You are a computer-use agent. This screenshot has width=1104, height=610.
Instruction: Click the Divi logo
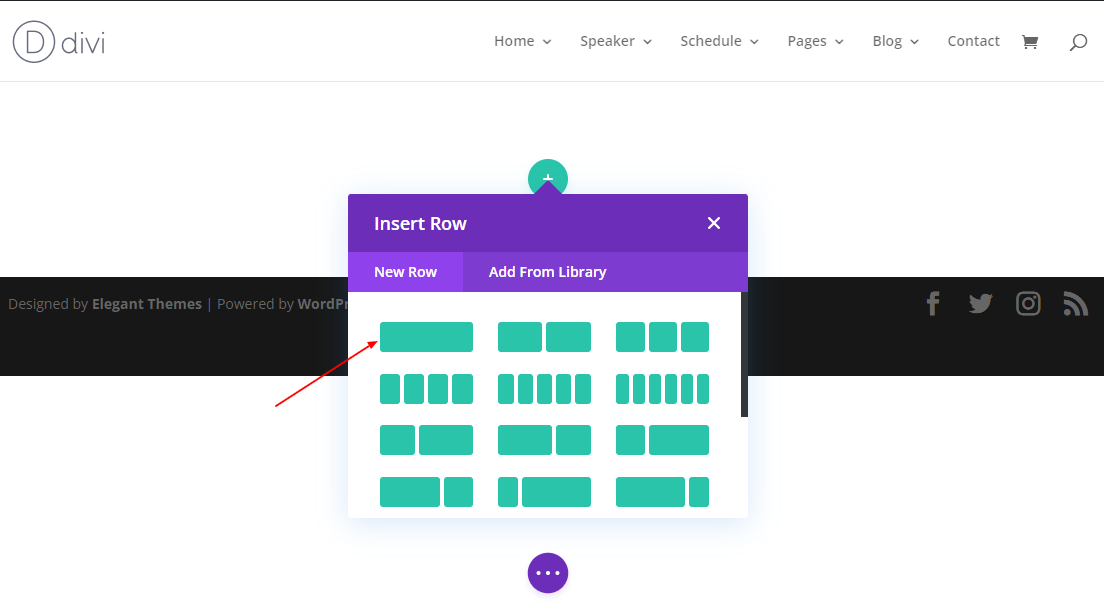click(57, 41)
